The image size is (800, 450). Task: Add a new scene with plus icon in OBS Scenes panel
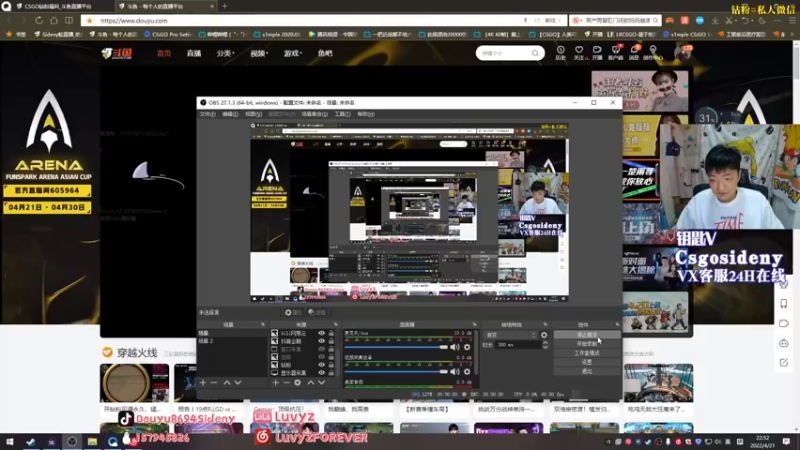click(x=203, y=383)
